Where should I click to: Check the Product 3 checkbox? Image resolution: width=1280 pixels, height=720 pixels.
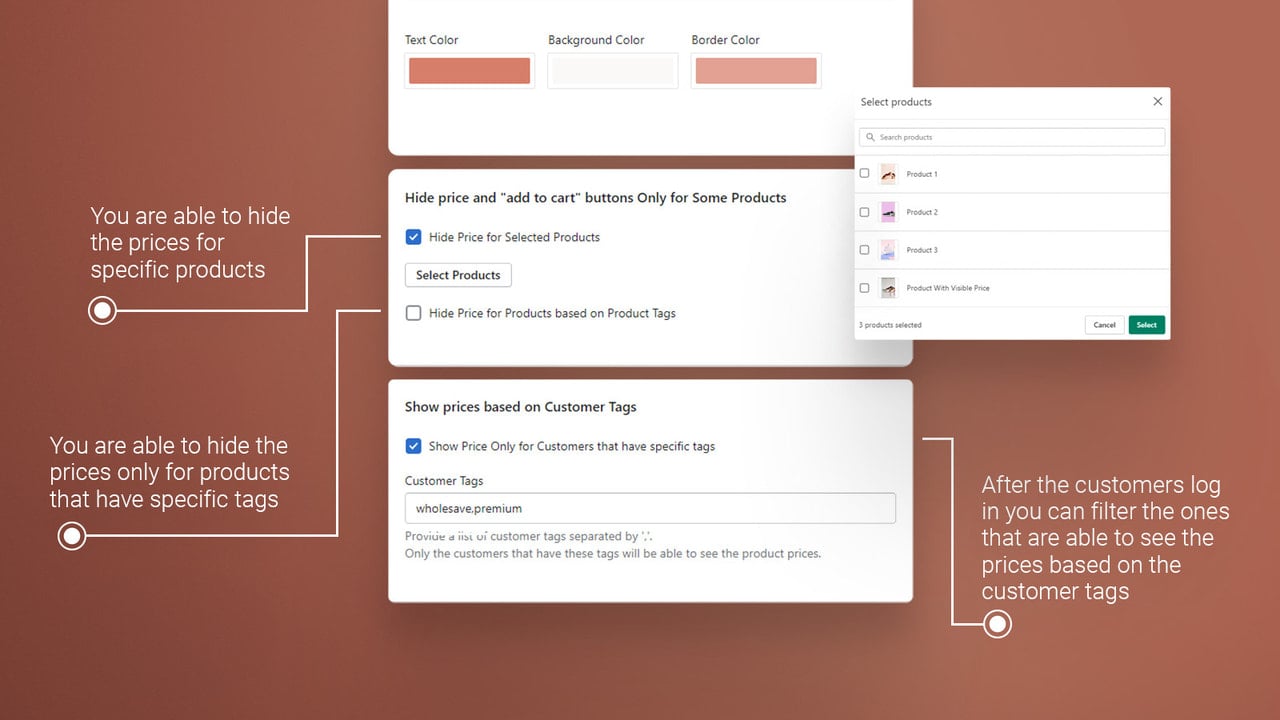pyautogui.click(x=864, y=250)
